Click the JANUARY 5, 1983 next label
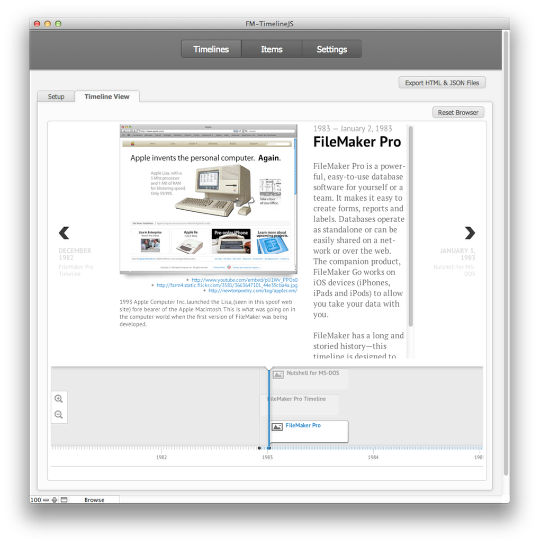 click(457, 254)
